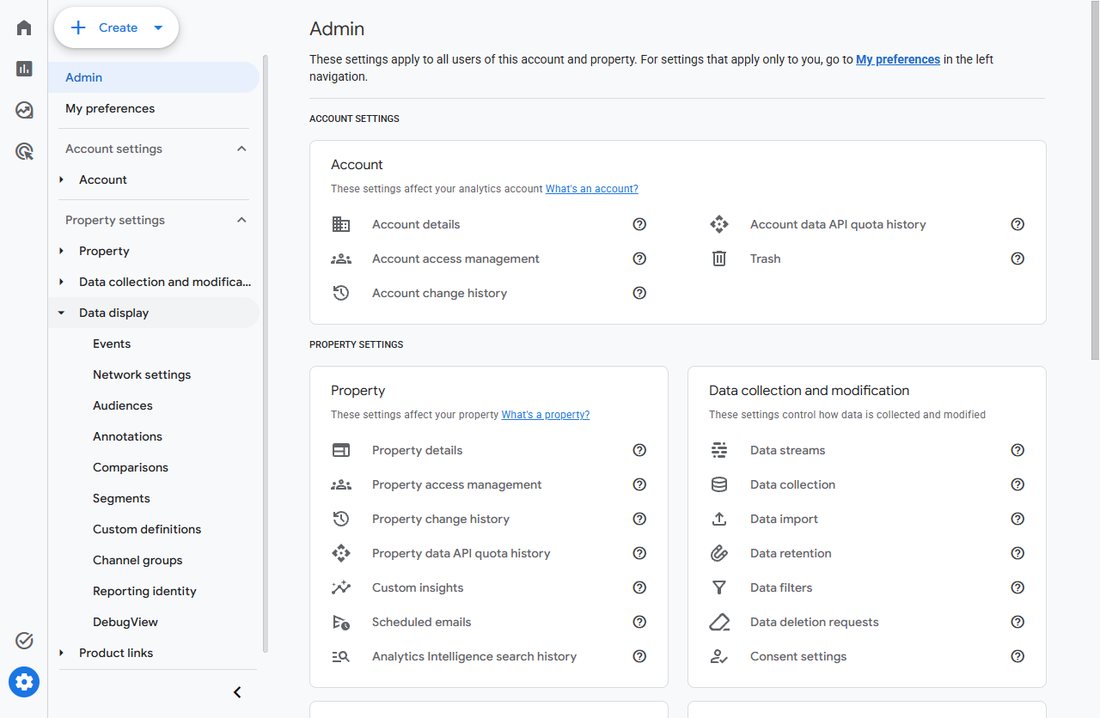This screenshot has width=1100, height=718.
Task: Open the Home icon in the left rail
Action: (24, 27)
